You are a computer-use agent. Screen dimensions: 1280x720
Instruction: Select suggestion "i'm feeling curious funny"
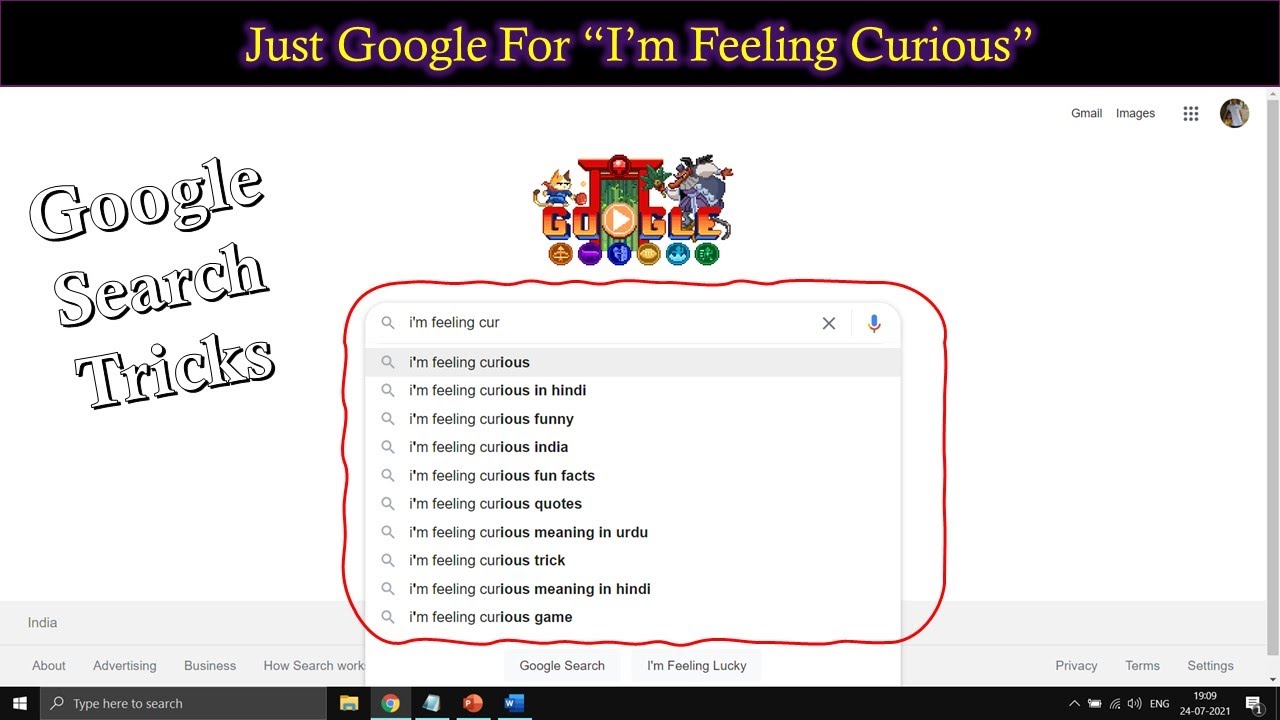coord(633,419)
